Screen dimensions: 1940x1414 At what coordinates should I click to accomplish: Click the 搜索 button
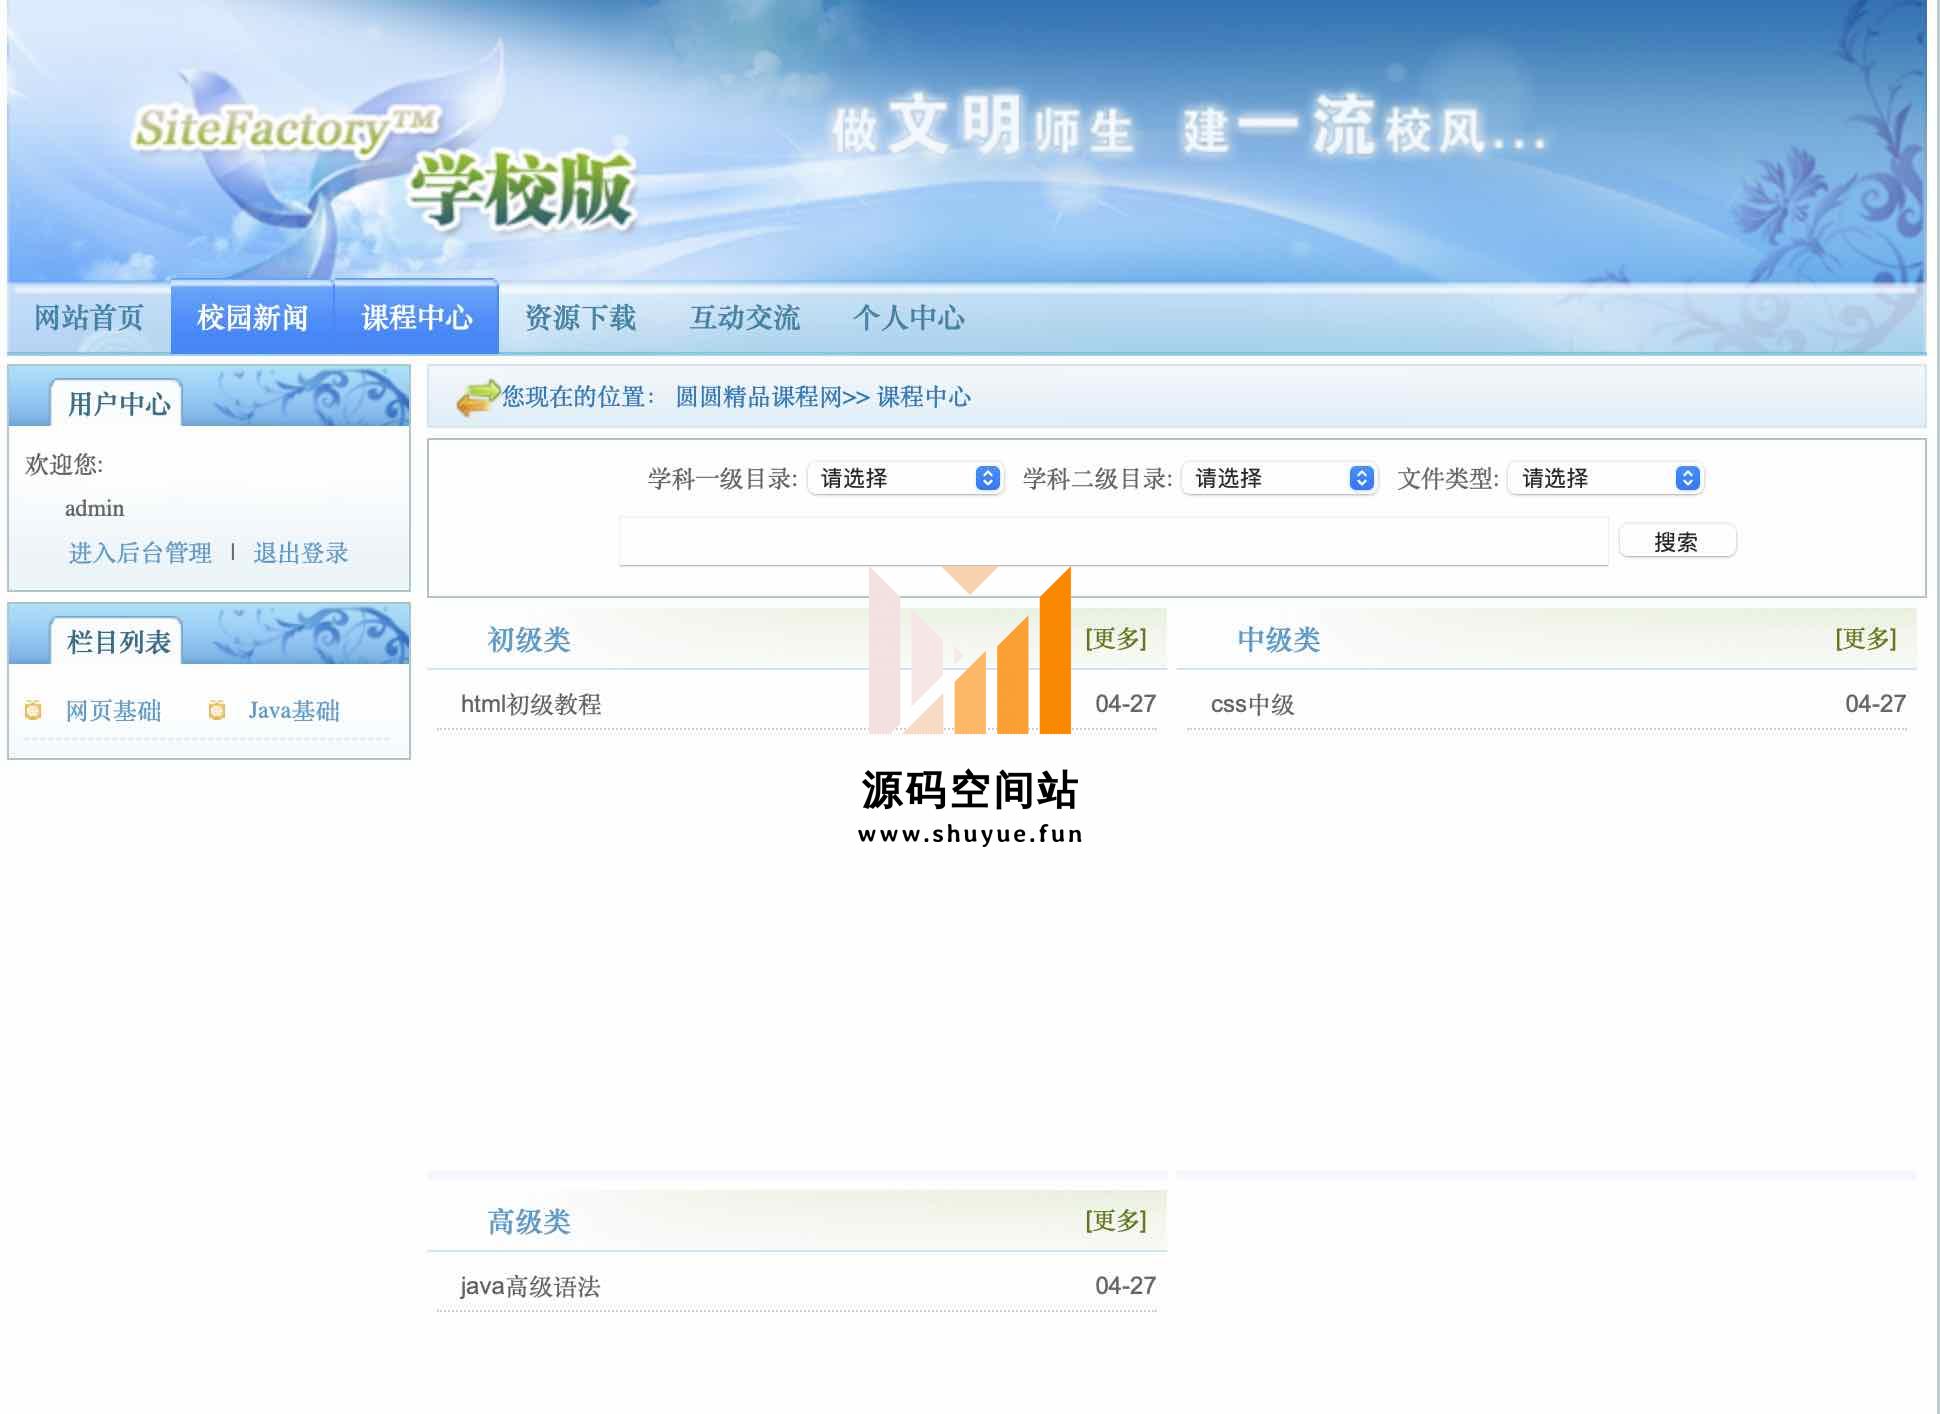tap(1677, 542)
